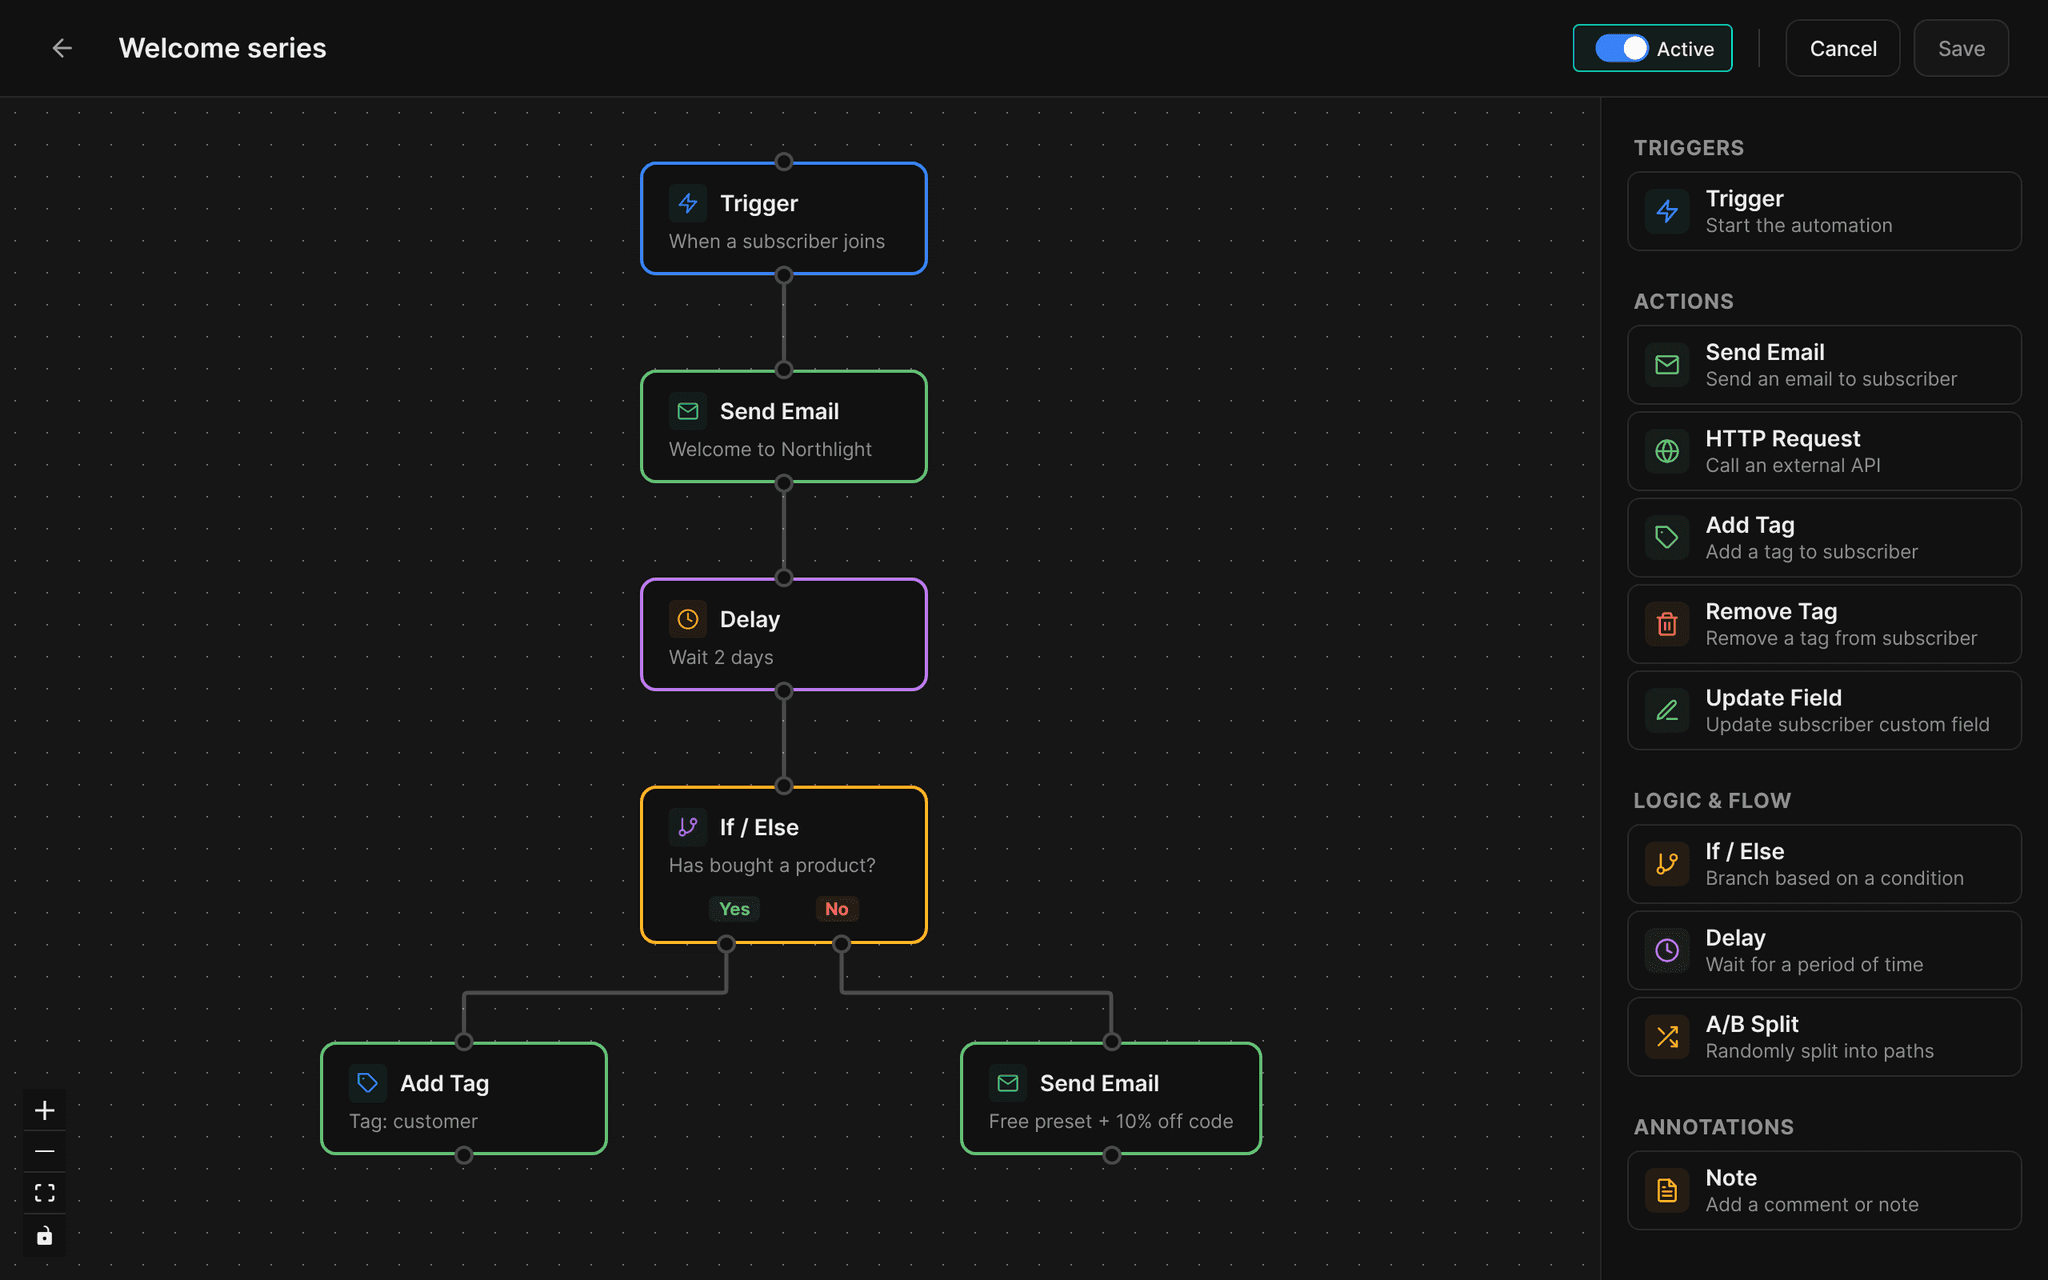Select the Yes branch label

pos(734,909)
